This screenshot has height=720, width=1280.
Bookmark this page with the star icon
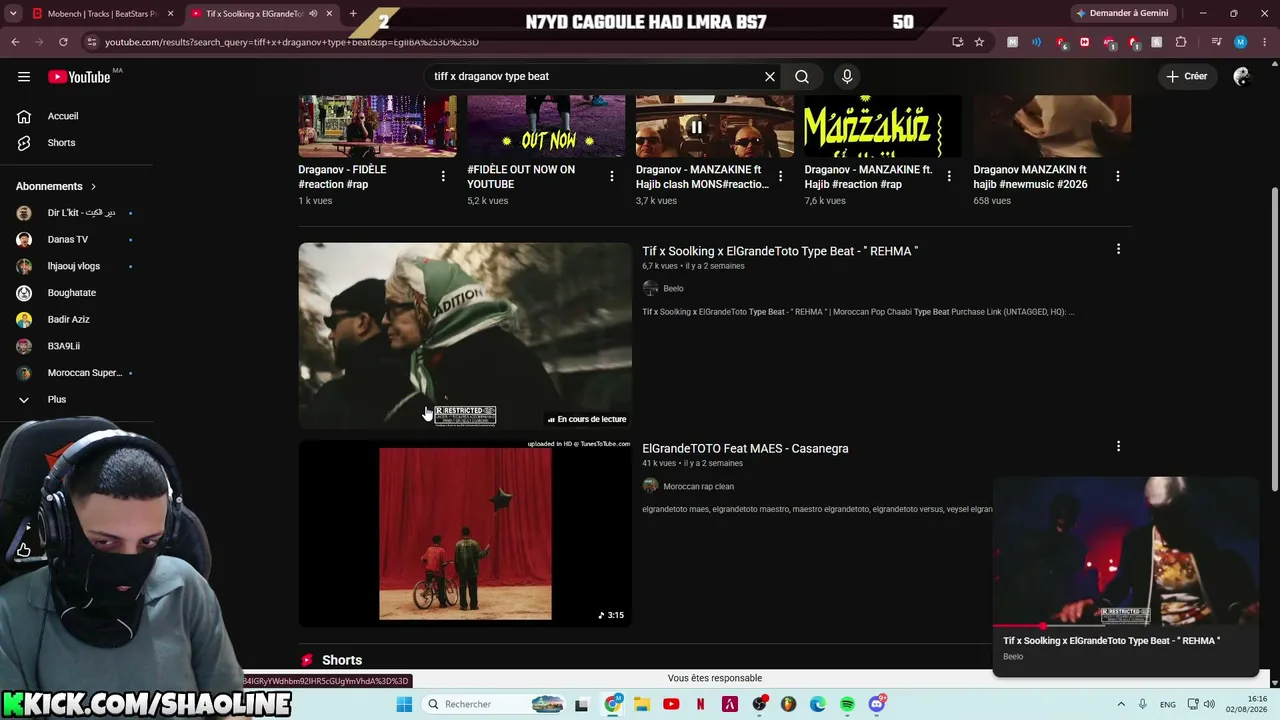click(979, 42)
